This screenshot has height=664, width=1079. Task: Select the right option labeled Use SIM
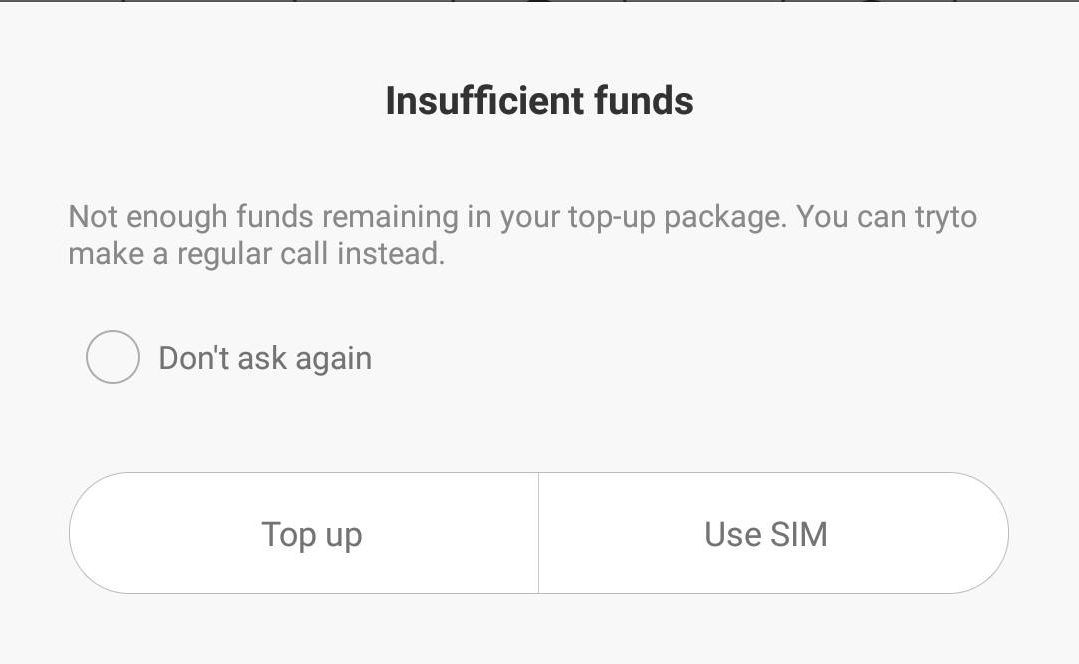766,534
